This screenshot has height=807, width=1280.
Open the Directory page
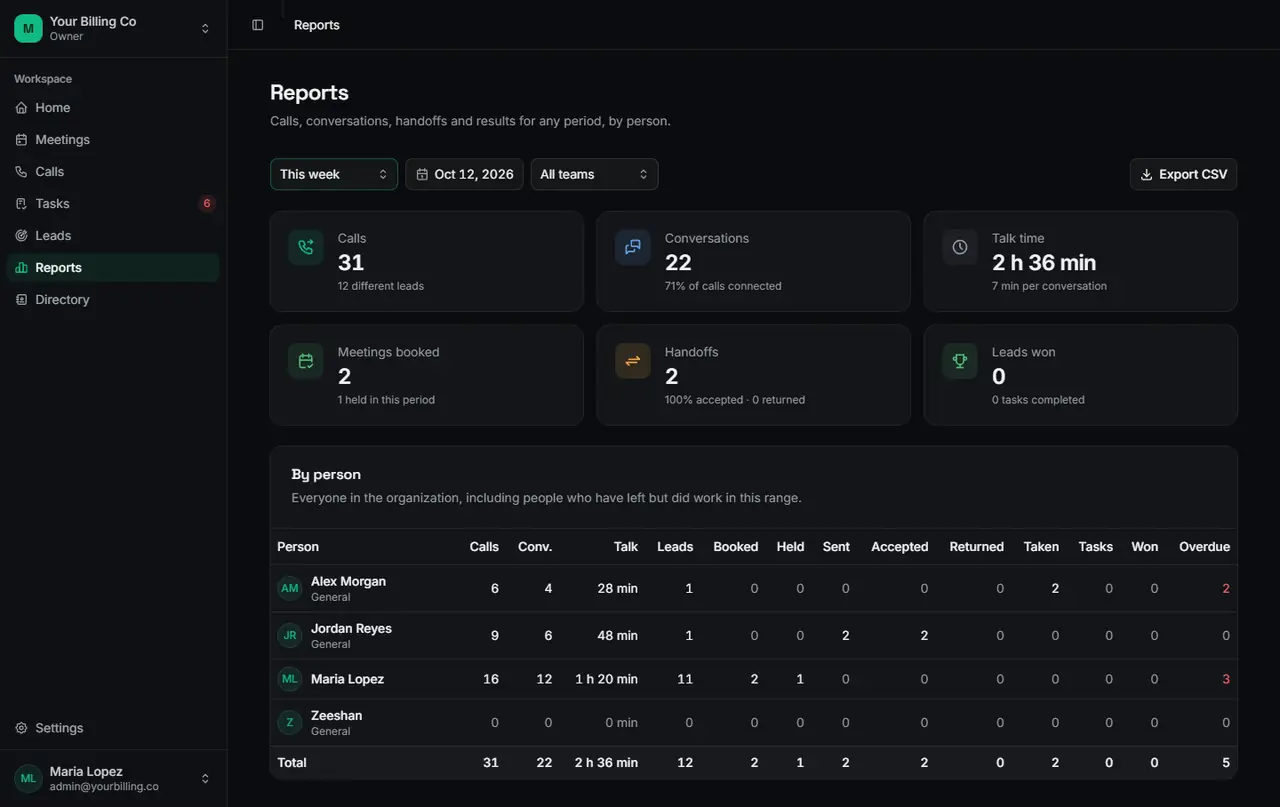coord(113,300)
